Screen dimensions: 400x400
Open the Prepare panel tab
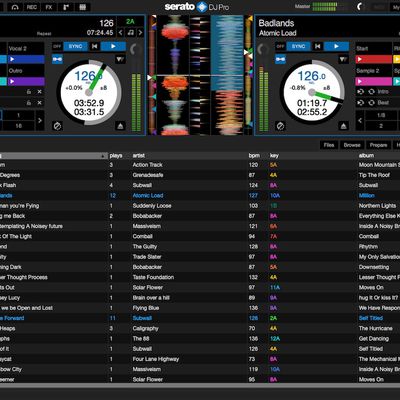(x=378, y=145)
